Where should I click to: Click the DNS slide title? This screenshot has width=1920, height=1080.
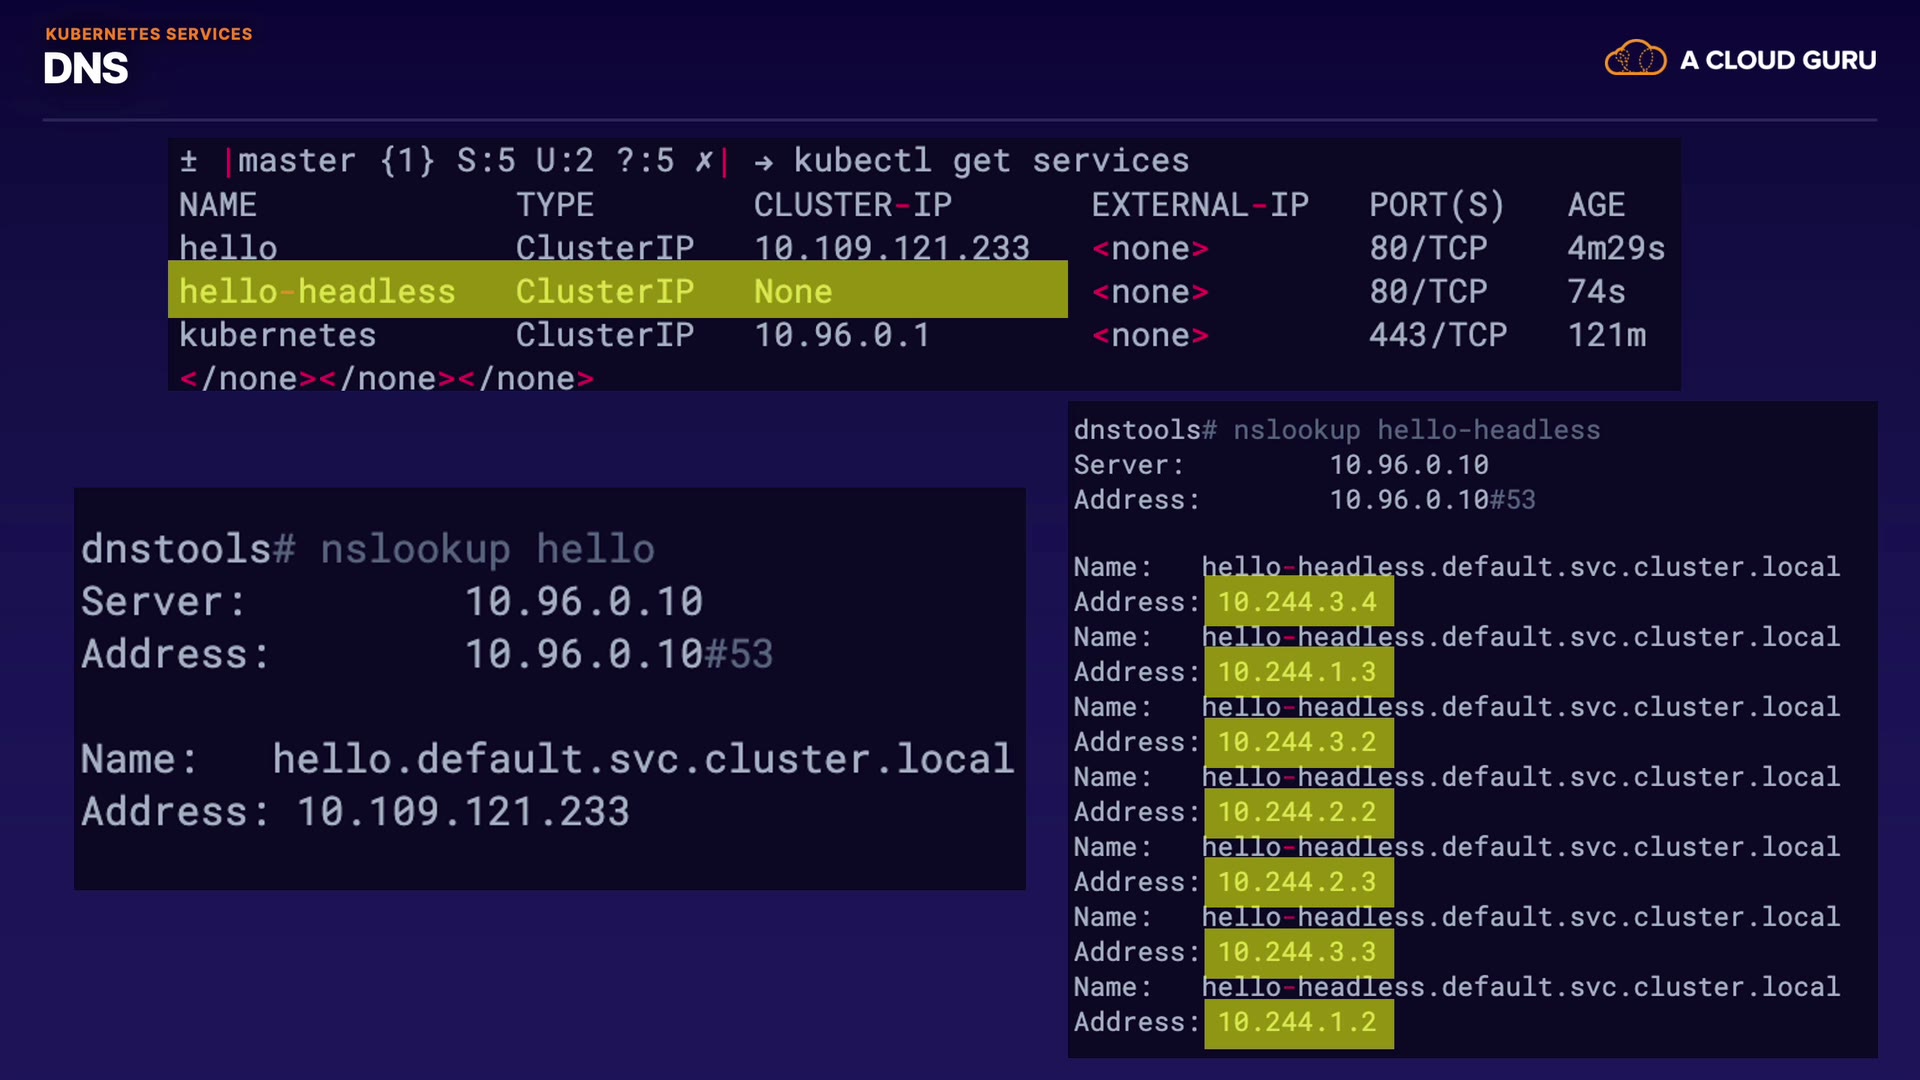[86, 69]
